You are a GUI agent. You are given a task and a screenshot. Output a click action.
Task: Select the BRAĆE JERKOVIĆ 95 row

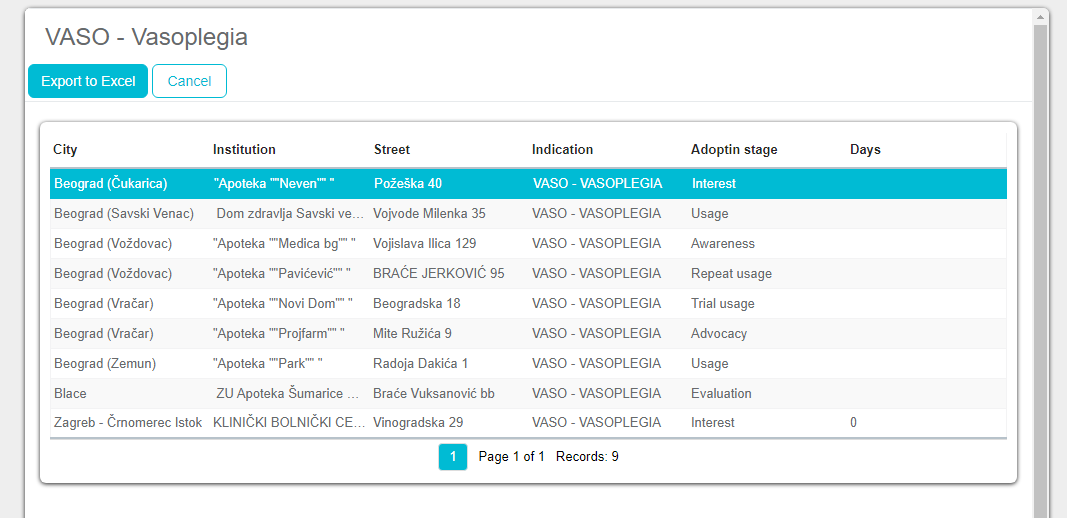438,274
